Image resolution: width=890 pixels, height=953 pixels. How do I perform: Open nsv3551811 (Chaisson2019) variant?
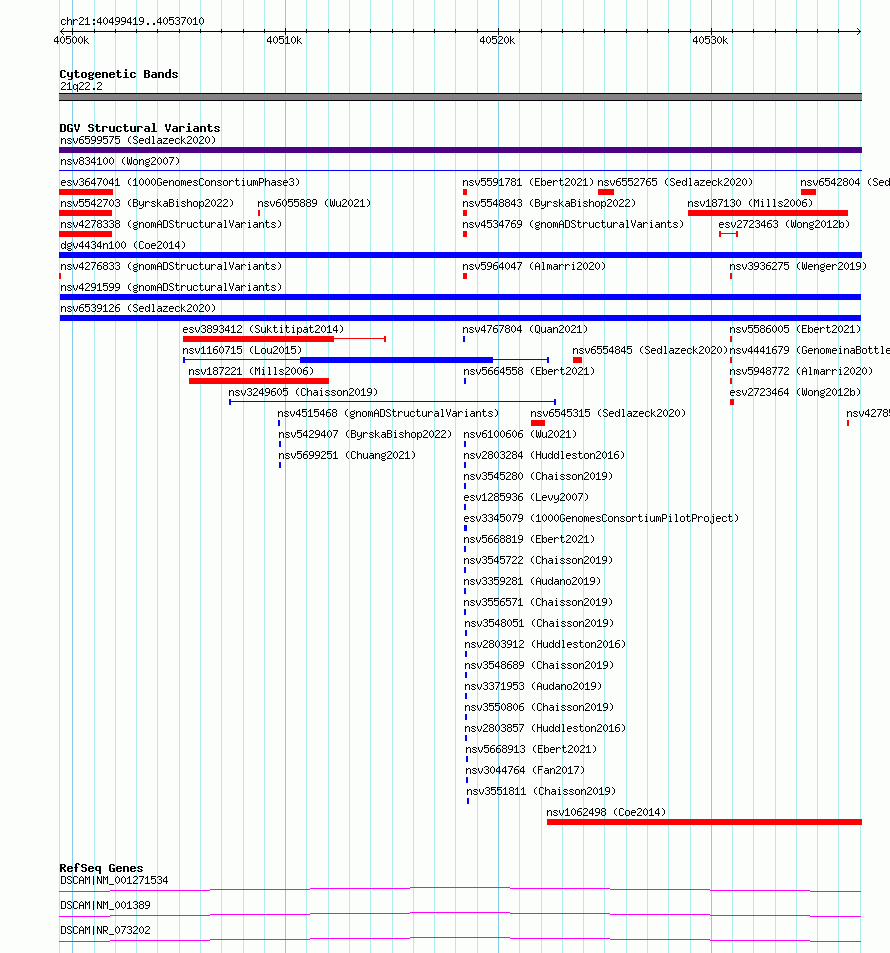tap(541, 791)
